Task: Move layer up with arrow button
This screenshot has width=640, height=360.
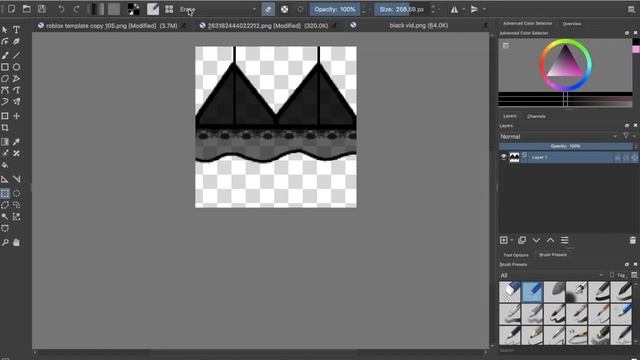Action: tap(551, 240)
